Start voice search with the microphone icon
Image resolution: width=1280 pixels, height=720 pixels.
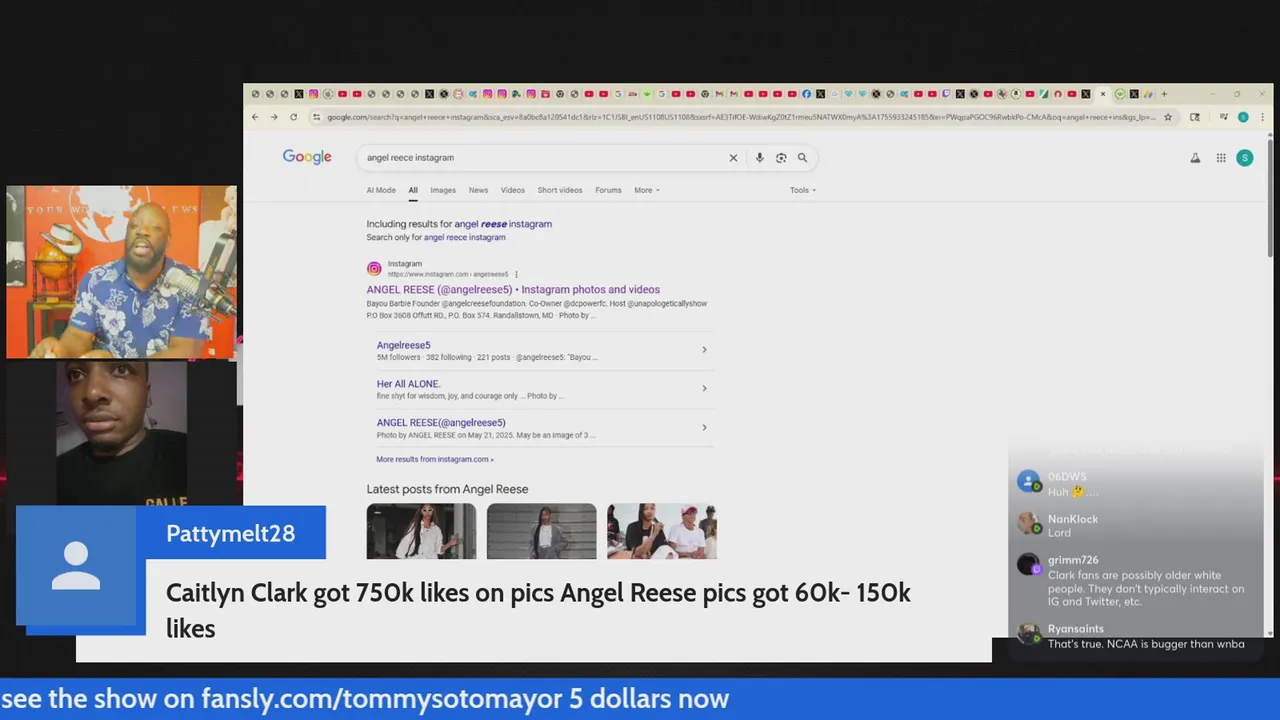(760, 158)
